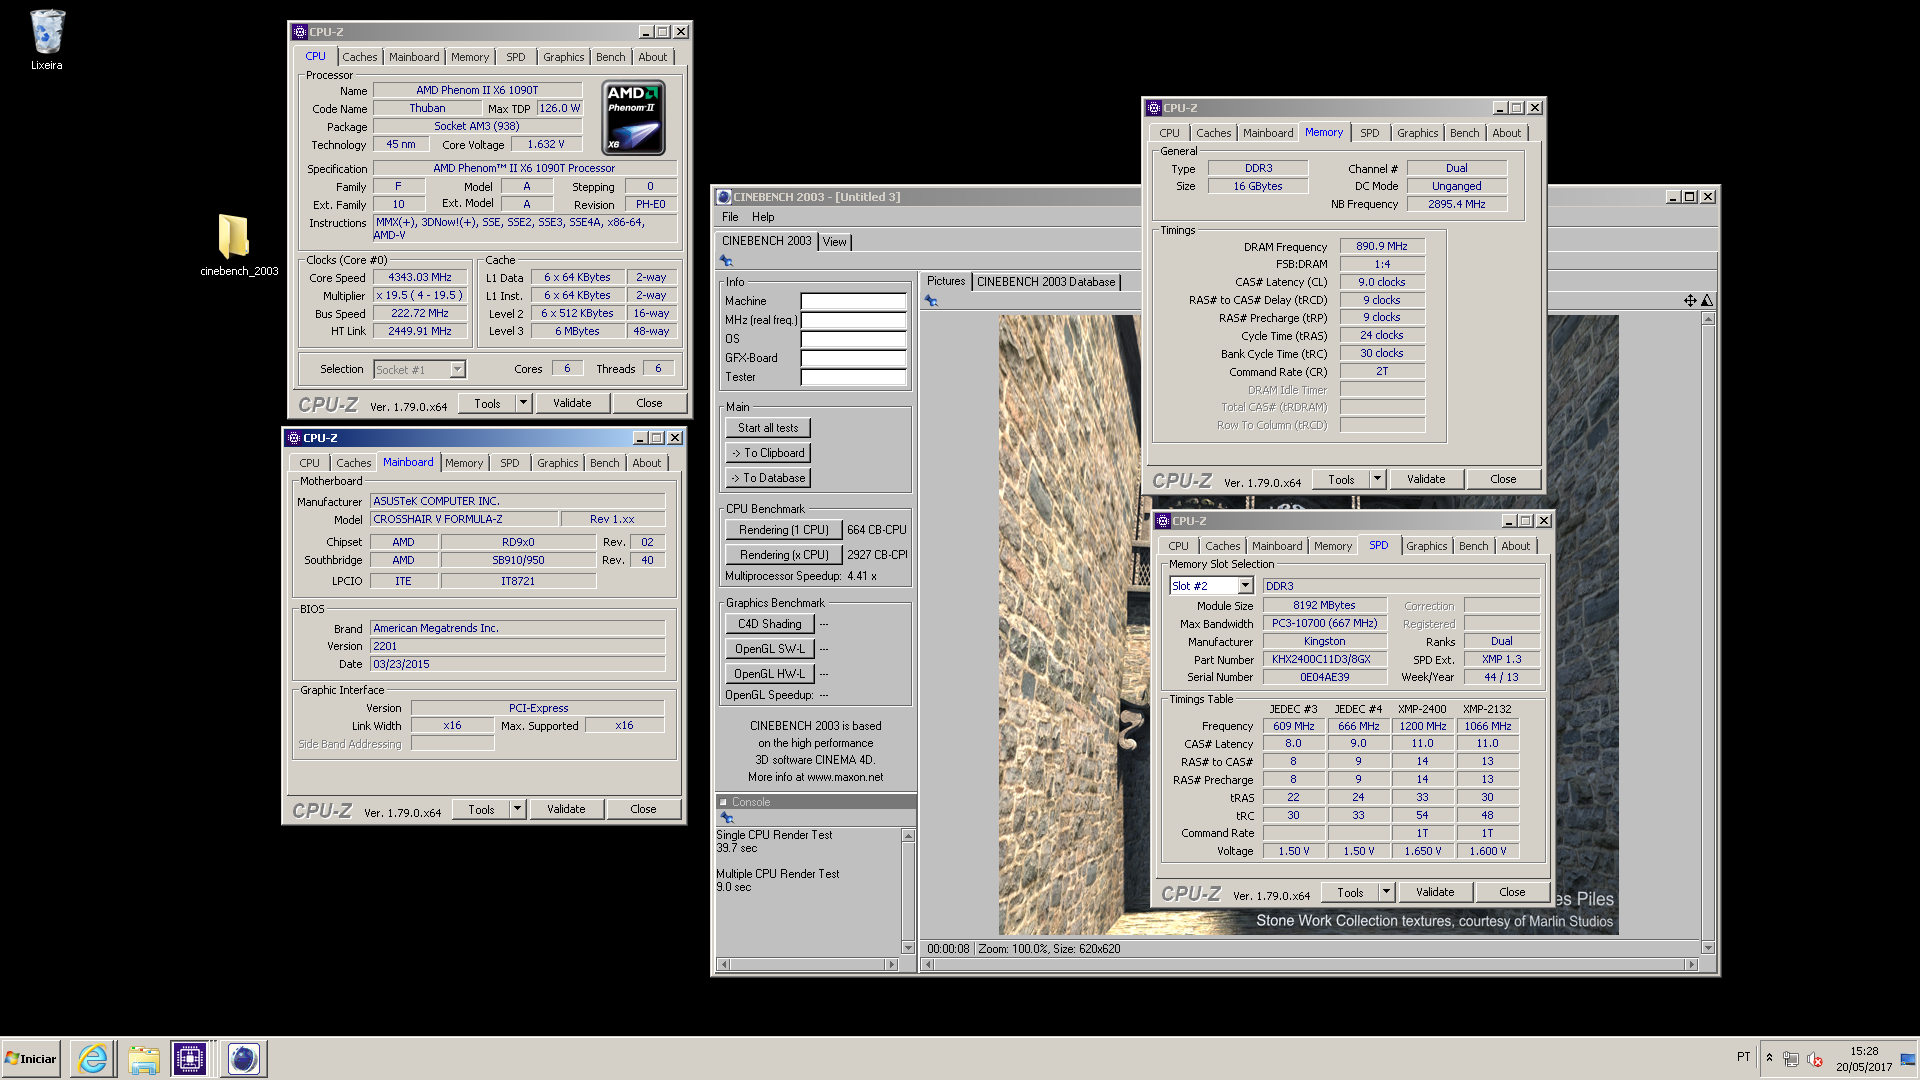This screenshot has height=1080, width=1920.
Task: Click Validate in the Memory window
Action: (x=1425, y=479)
